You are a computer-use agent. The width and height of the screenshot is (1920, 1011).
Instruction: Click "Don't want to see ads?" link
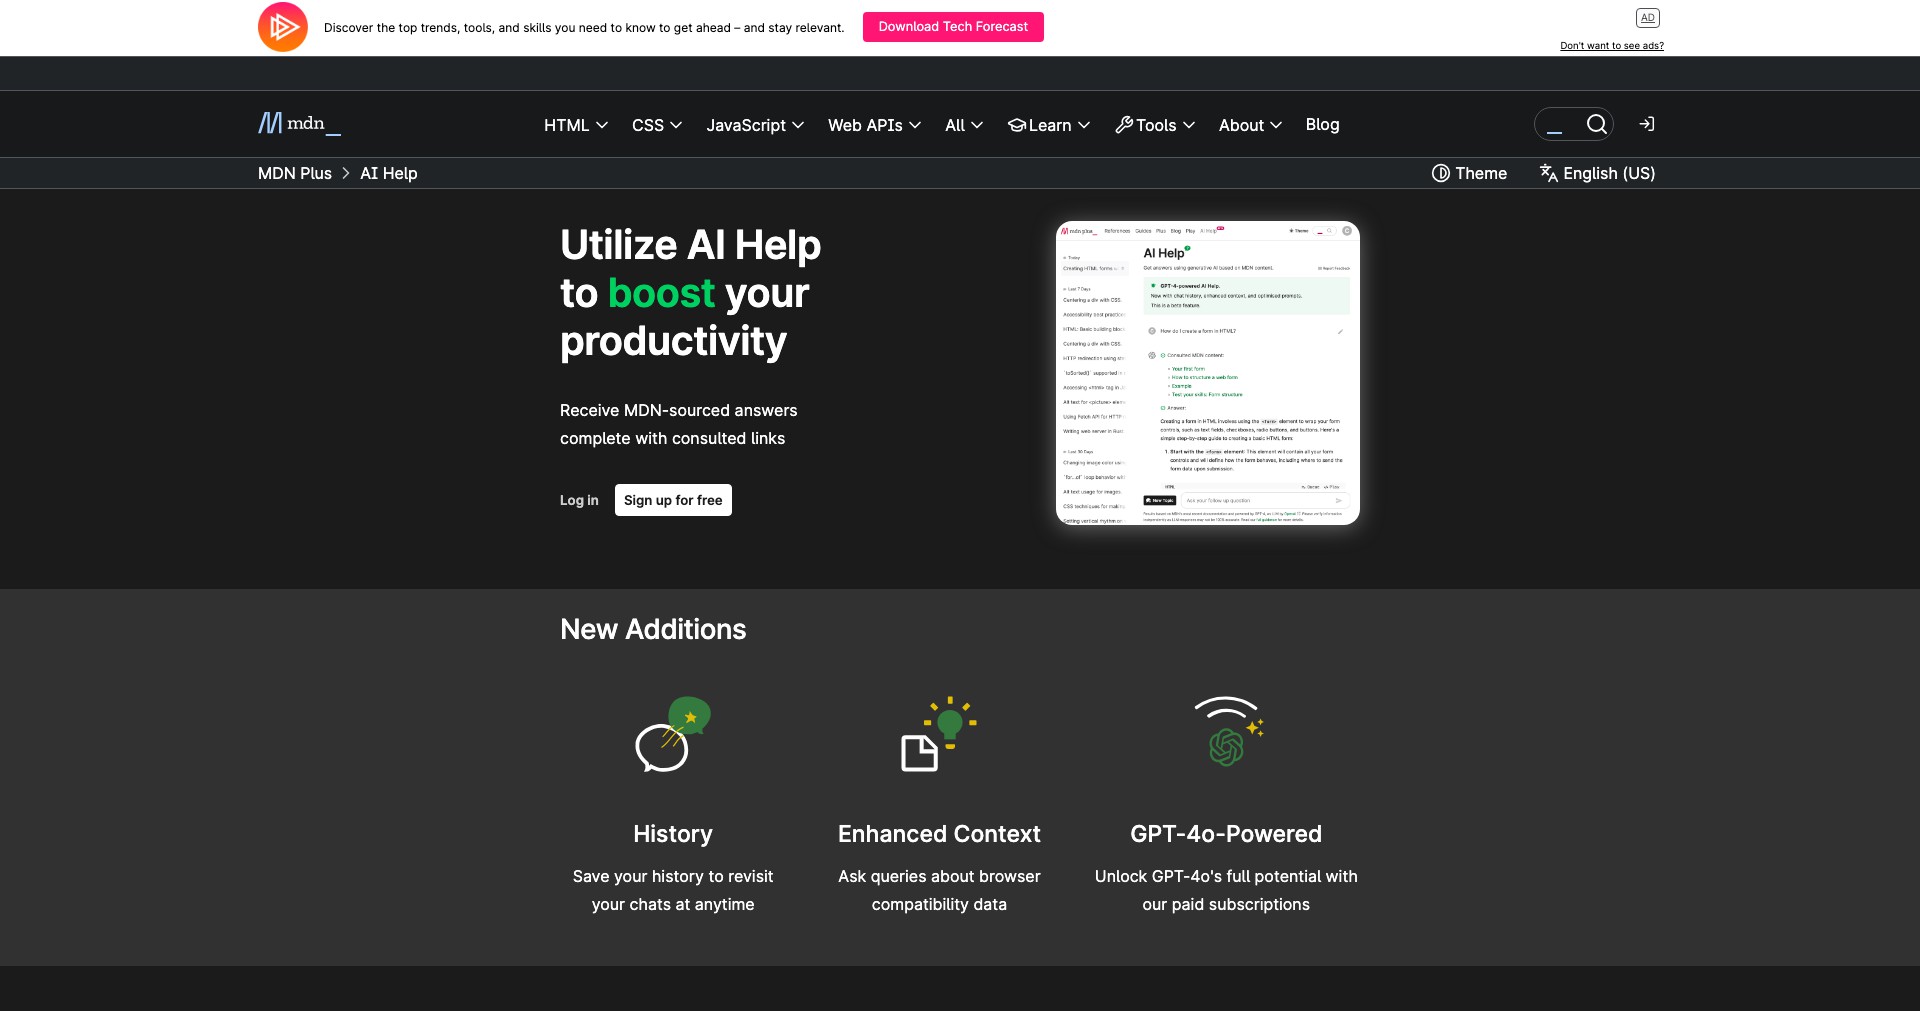[1612, 46]
